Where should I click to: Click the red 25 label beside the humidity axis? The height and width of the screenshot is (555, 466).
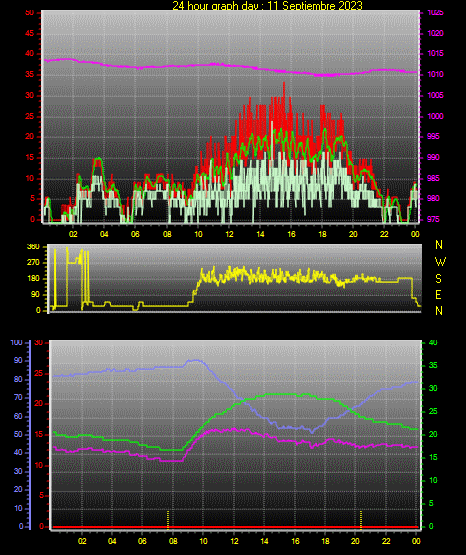point(39,373)
